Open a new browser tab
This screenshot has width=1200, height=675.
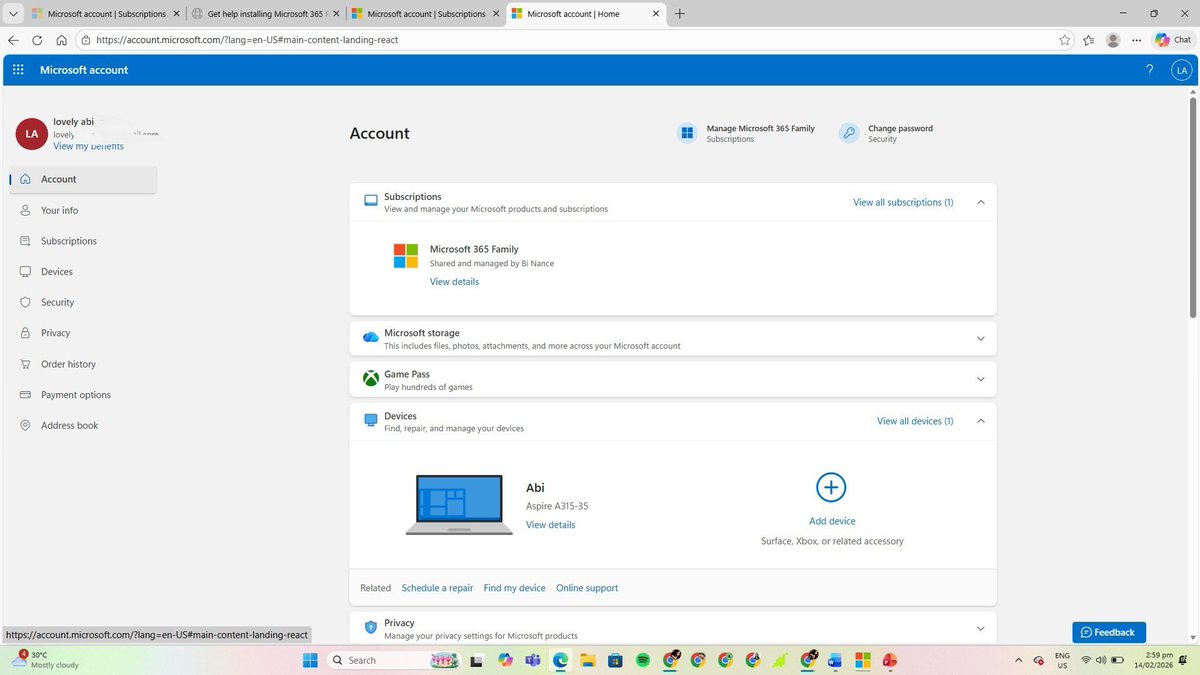680,14
